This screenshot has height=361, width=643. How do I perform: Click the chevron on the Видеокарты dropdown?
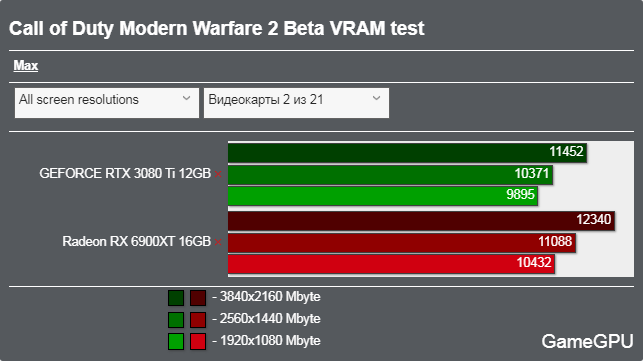[376, 98]
